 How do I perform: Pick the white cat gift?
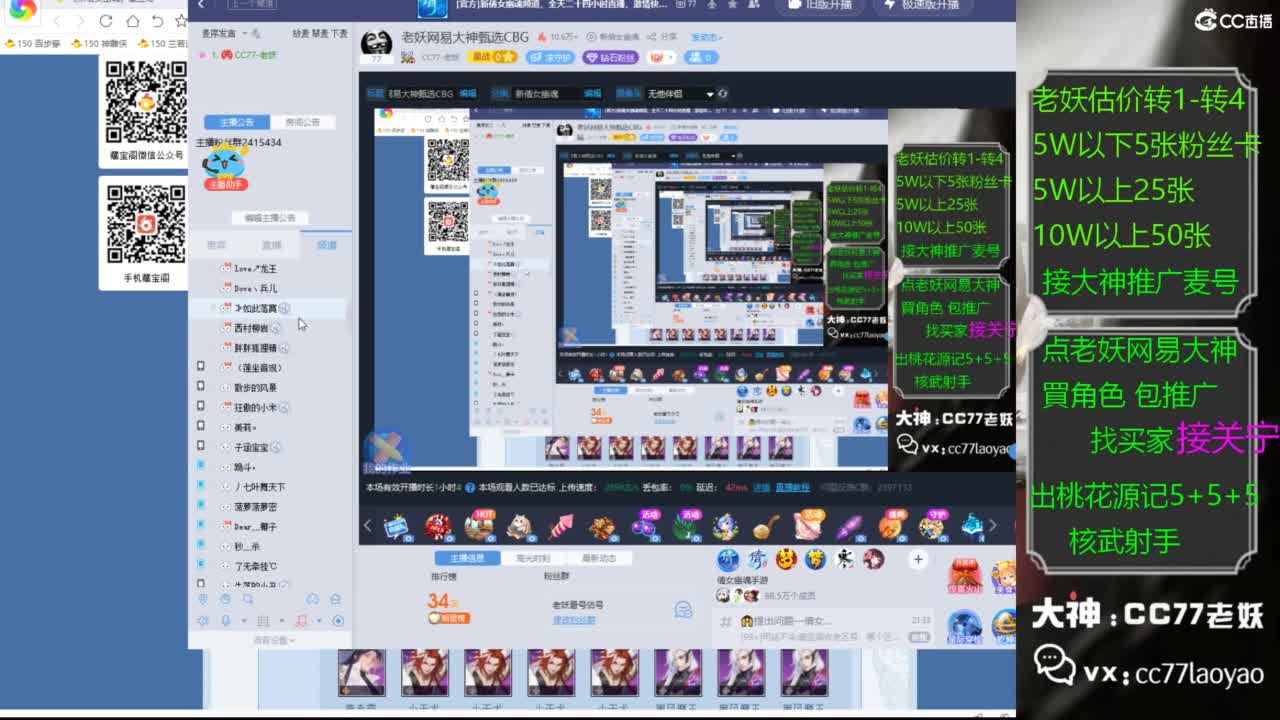[519, 526]
